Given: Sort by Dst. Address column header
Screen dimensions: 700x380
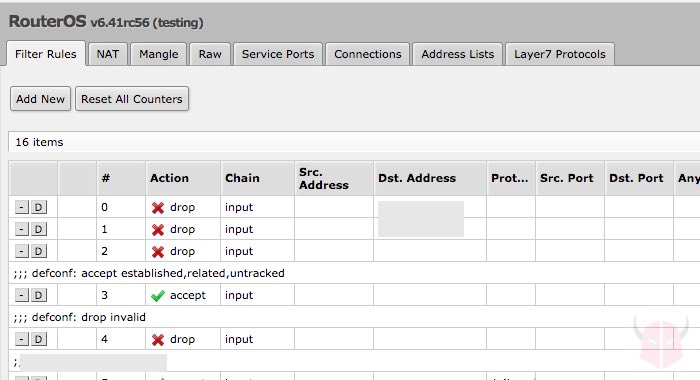Looking at the screenshot, I should [430, 178].
